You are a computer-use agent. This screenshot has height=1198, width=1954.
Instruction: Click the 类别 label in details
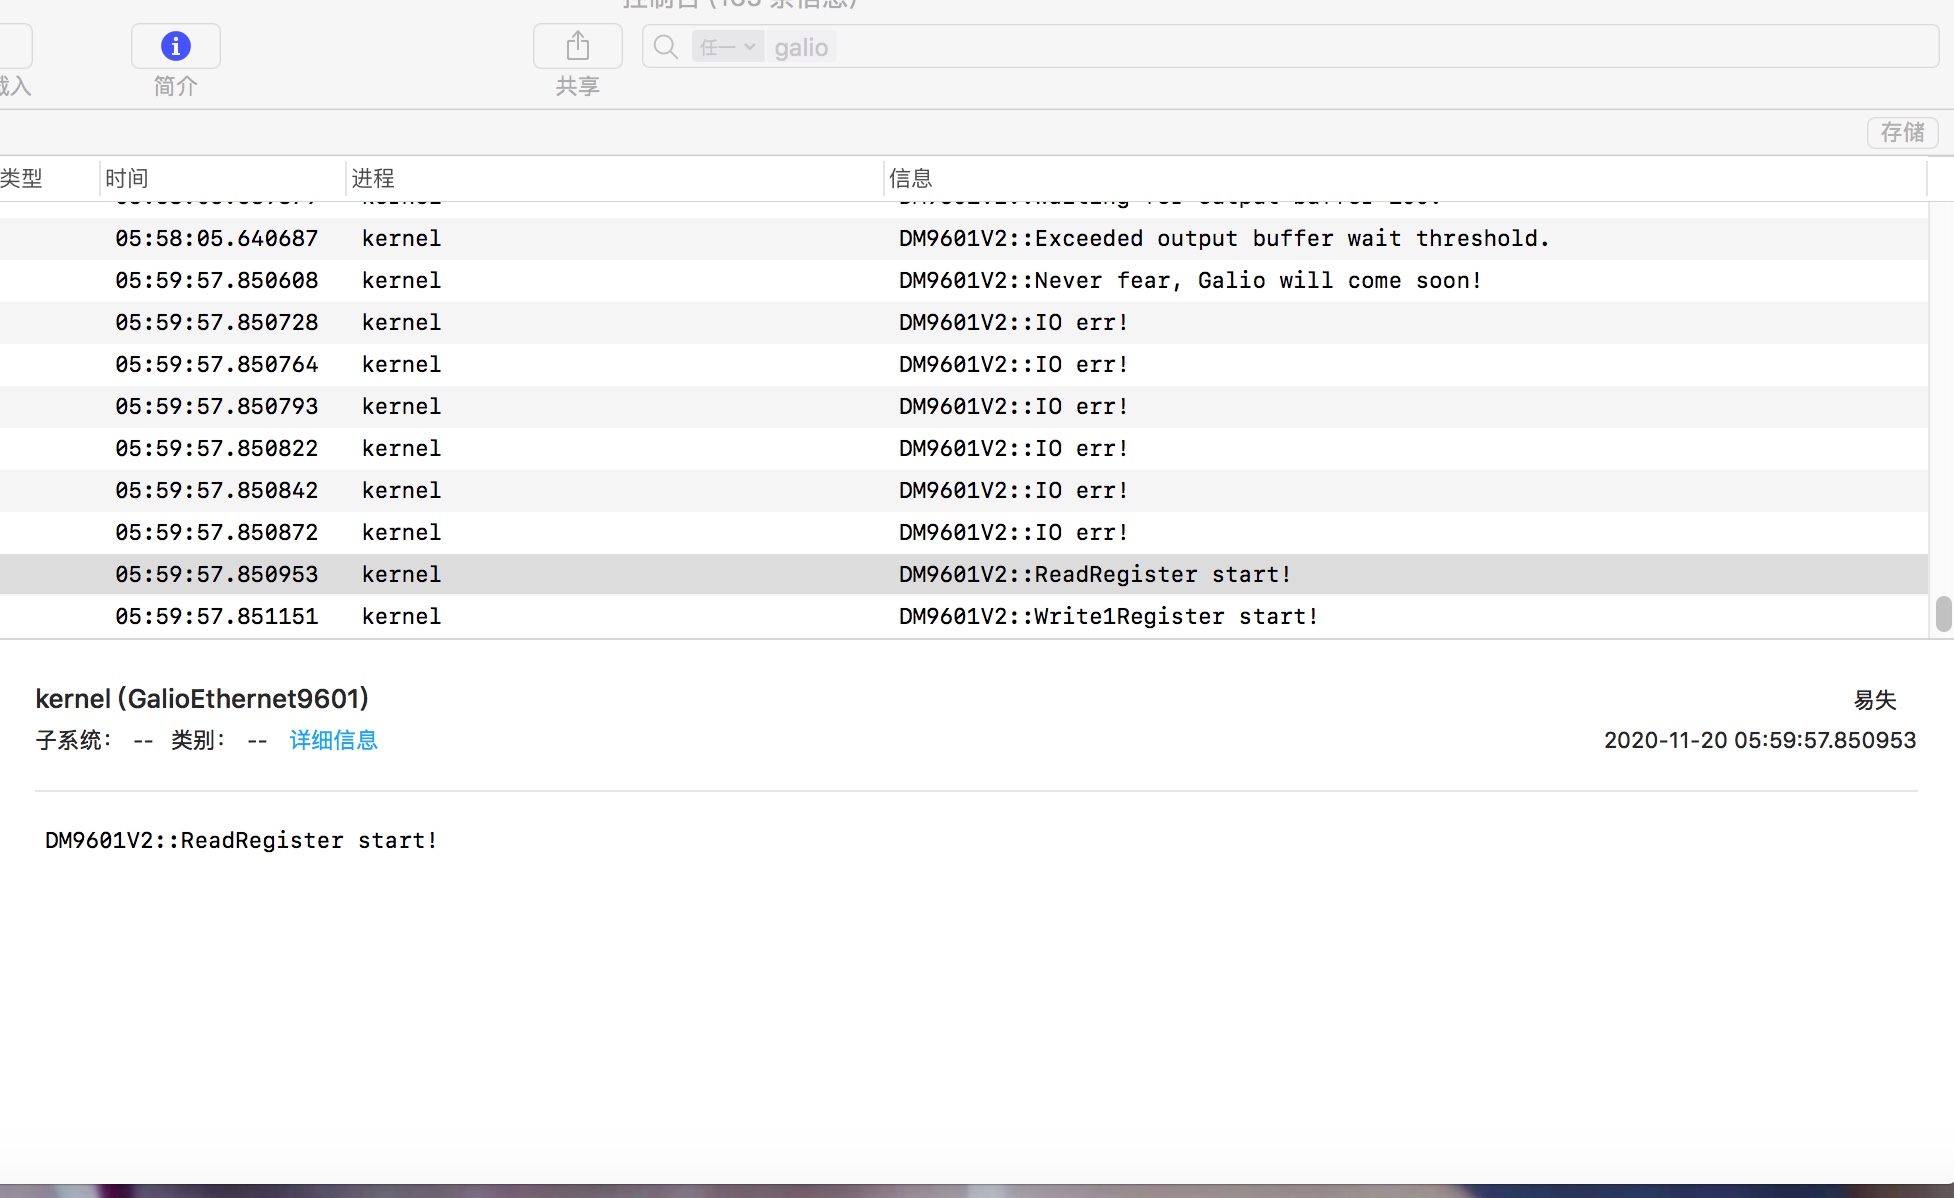pos(198,740)
